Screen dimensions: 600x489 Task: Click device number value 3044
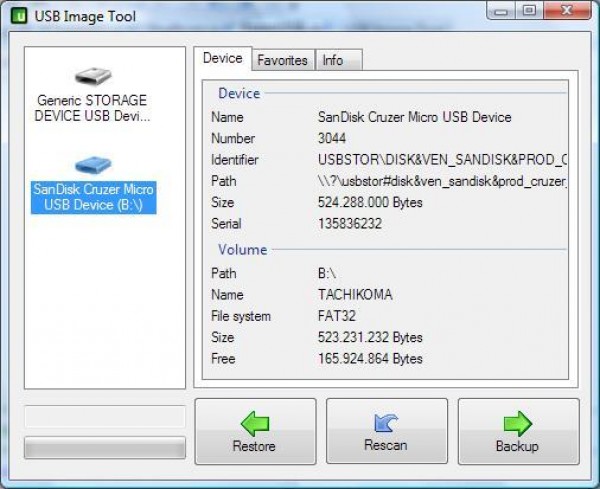(332, 138)
